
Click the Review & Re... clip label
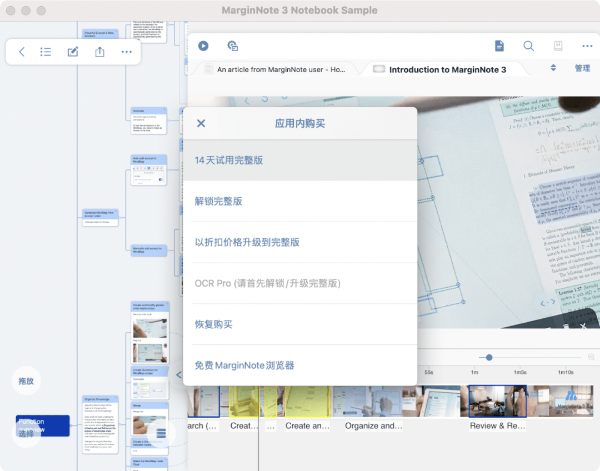497,425
